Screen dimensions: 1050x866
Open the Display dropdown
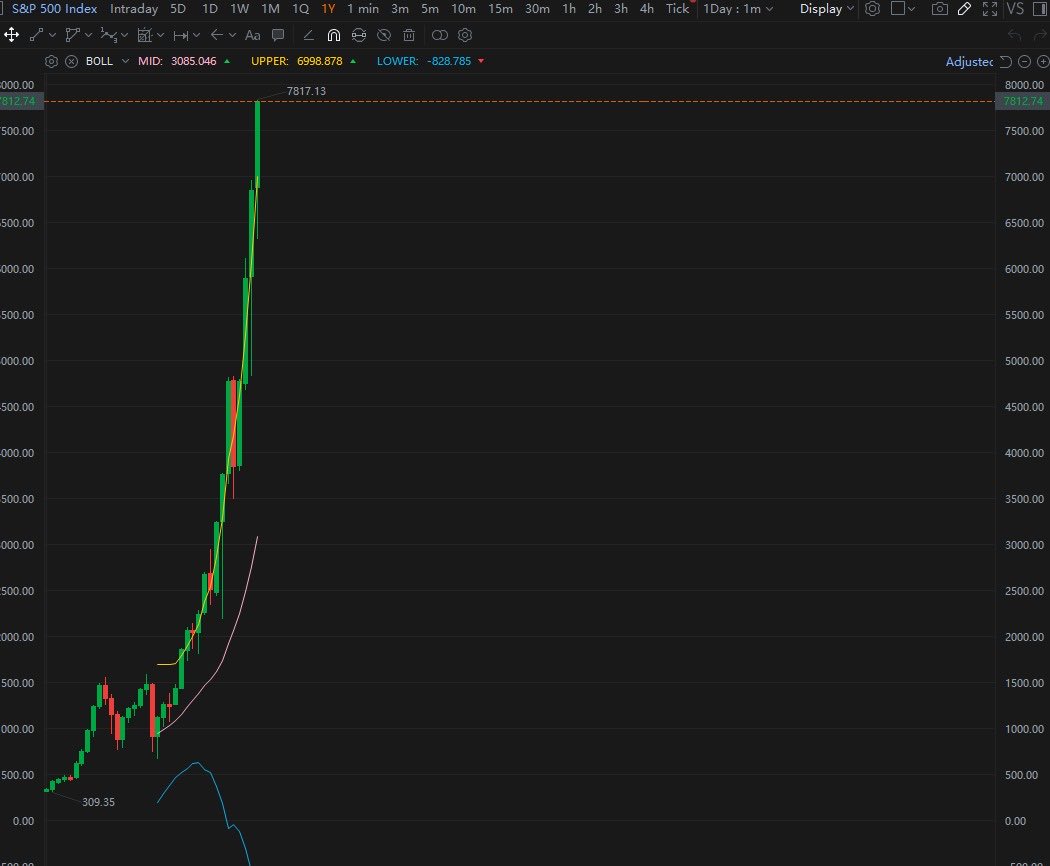827,9
